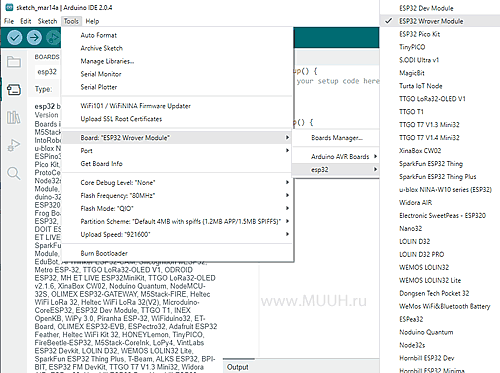Expand Flash Mode QIO option
The height and width of the screenshot is (373, 500).
pyautogui.click(x=177, y=208)
